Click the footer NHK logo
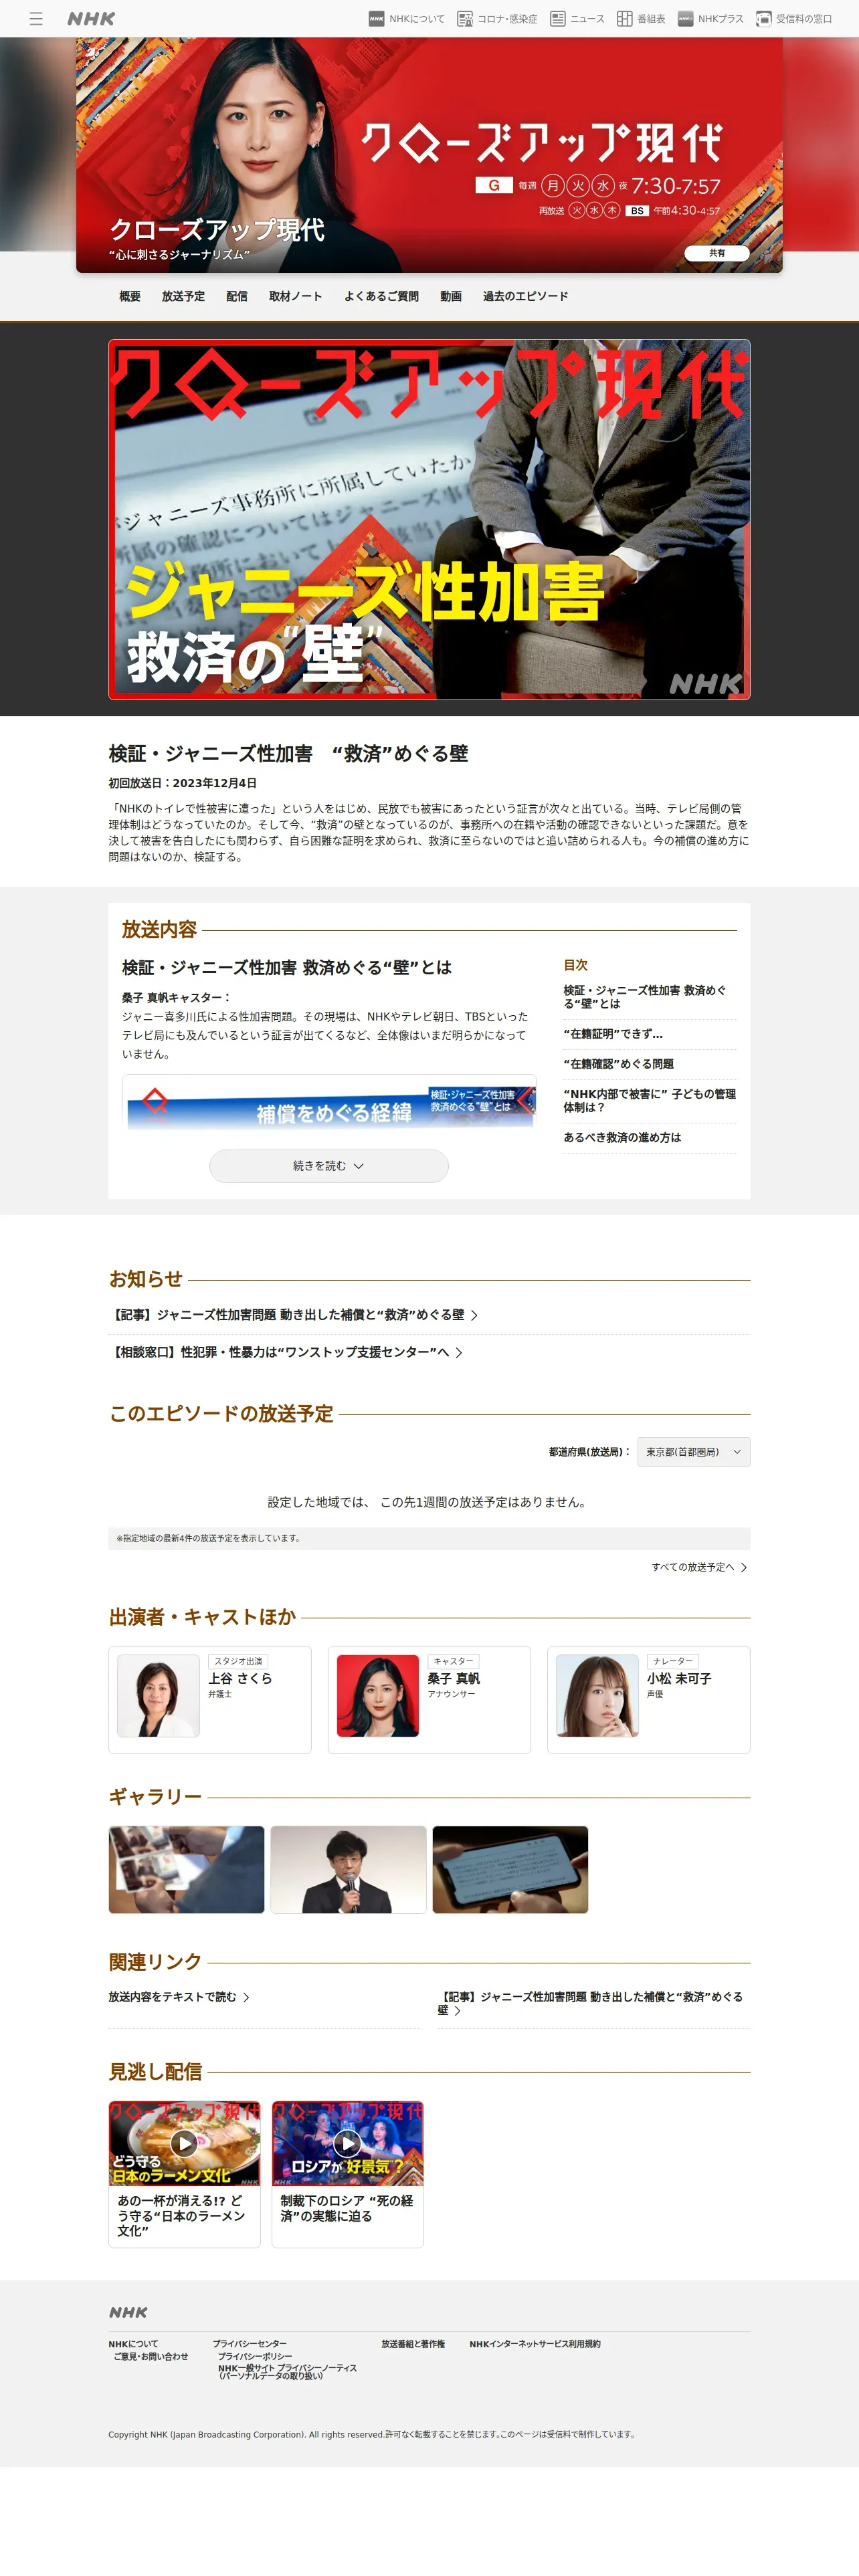 128,2312
